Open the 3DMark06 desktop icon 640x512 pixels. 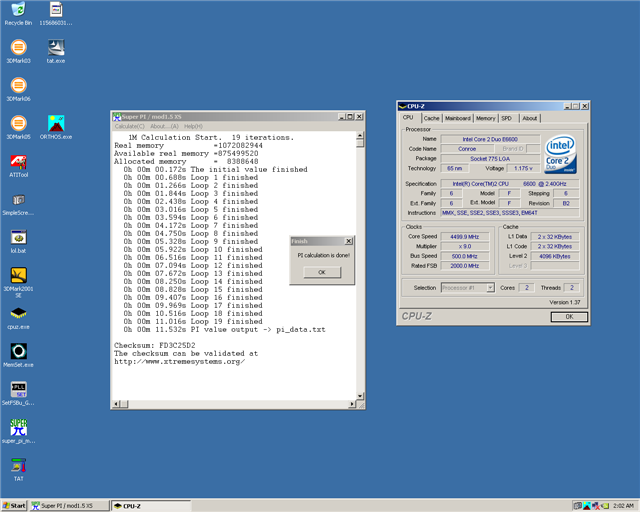point(18,84)
